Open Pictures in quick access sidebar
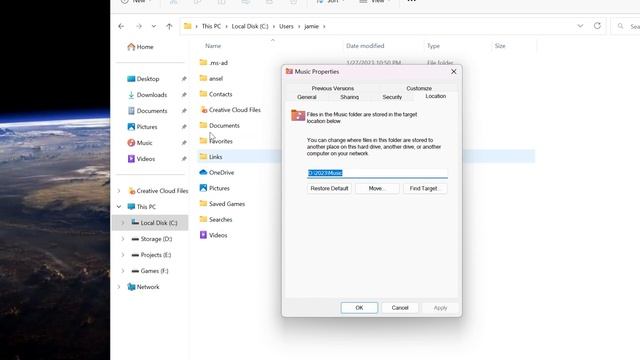Image resolution: width=640 pixels, height=360 pixels. coord(142,127)
